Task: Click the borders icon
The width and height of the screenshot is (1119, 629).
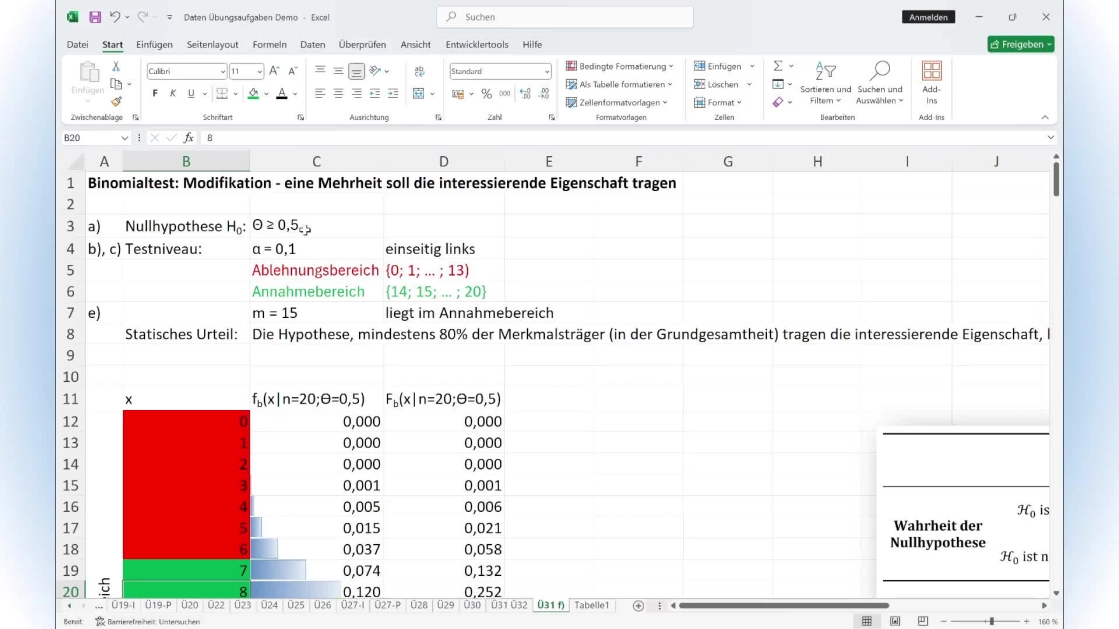Action: [222, 94]
